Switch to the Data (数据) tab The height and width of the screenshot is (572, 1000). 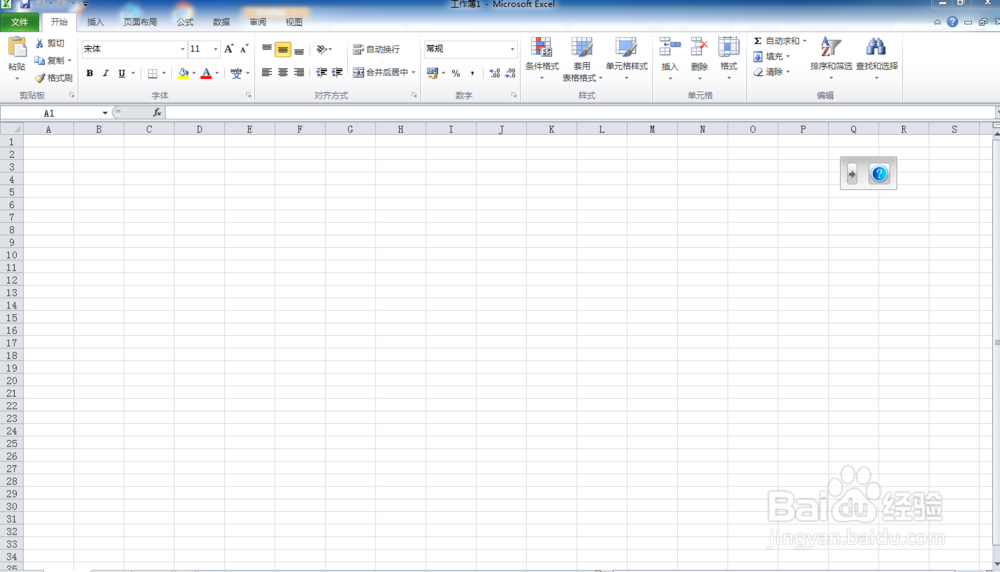221,22
